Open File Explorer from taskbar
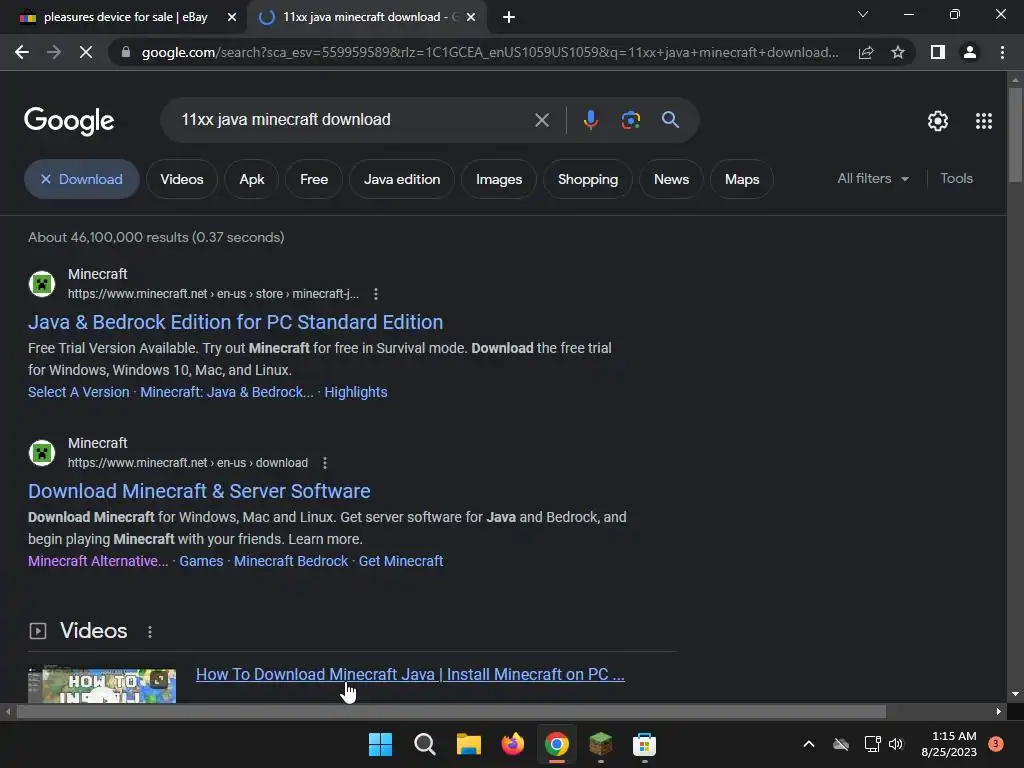This screenshot has width=1024, height=768. click(x=468, y=744)
